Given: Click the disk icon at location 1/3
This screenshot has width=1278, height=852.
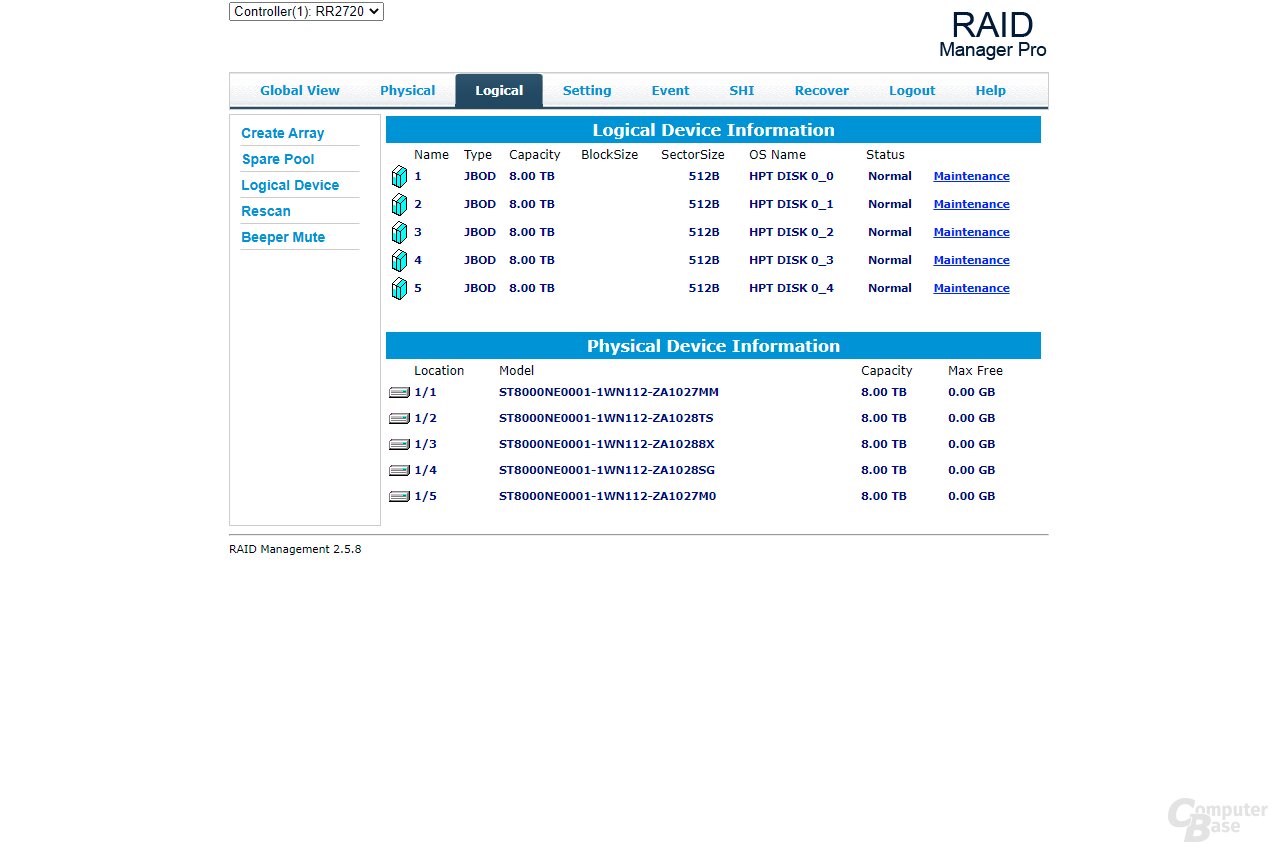Looking at the screenshot, I should (399, 445).
